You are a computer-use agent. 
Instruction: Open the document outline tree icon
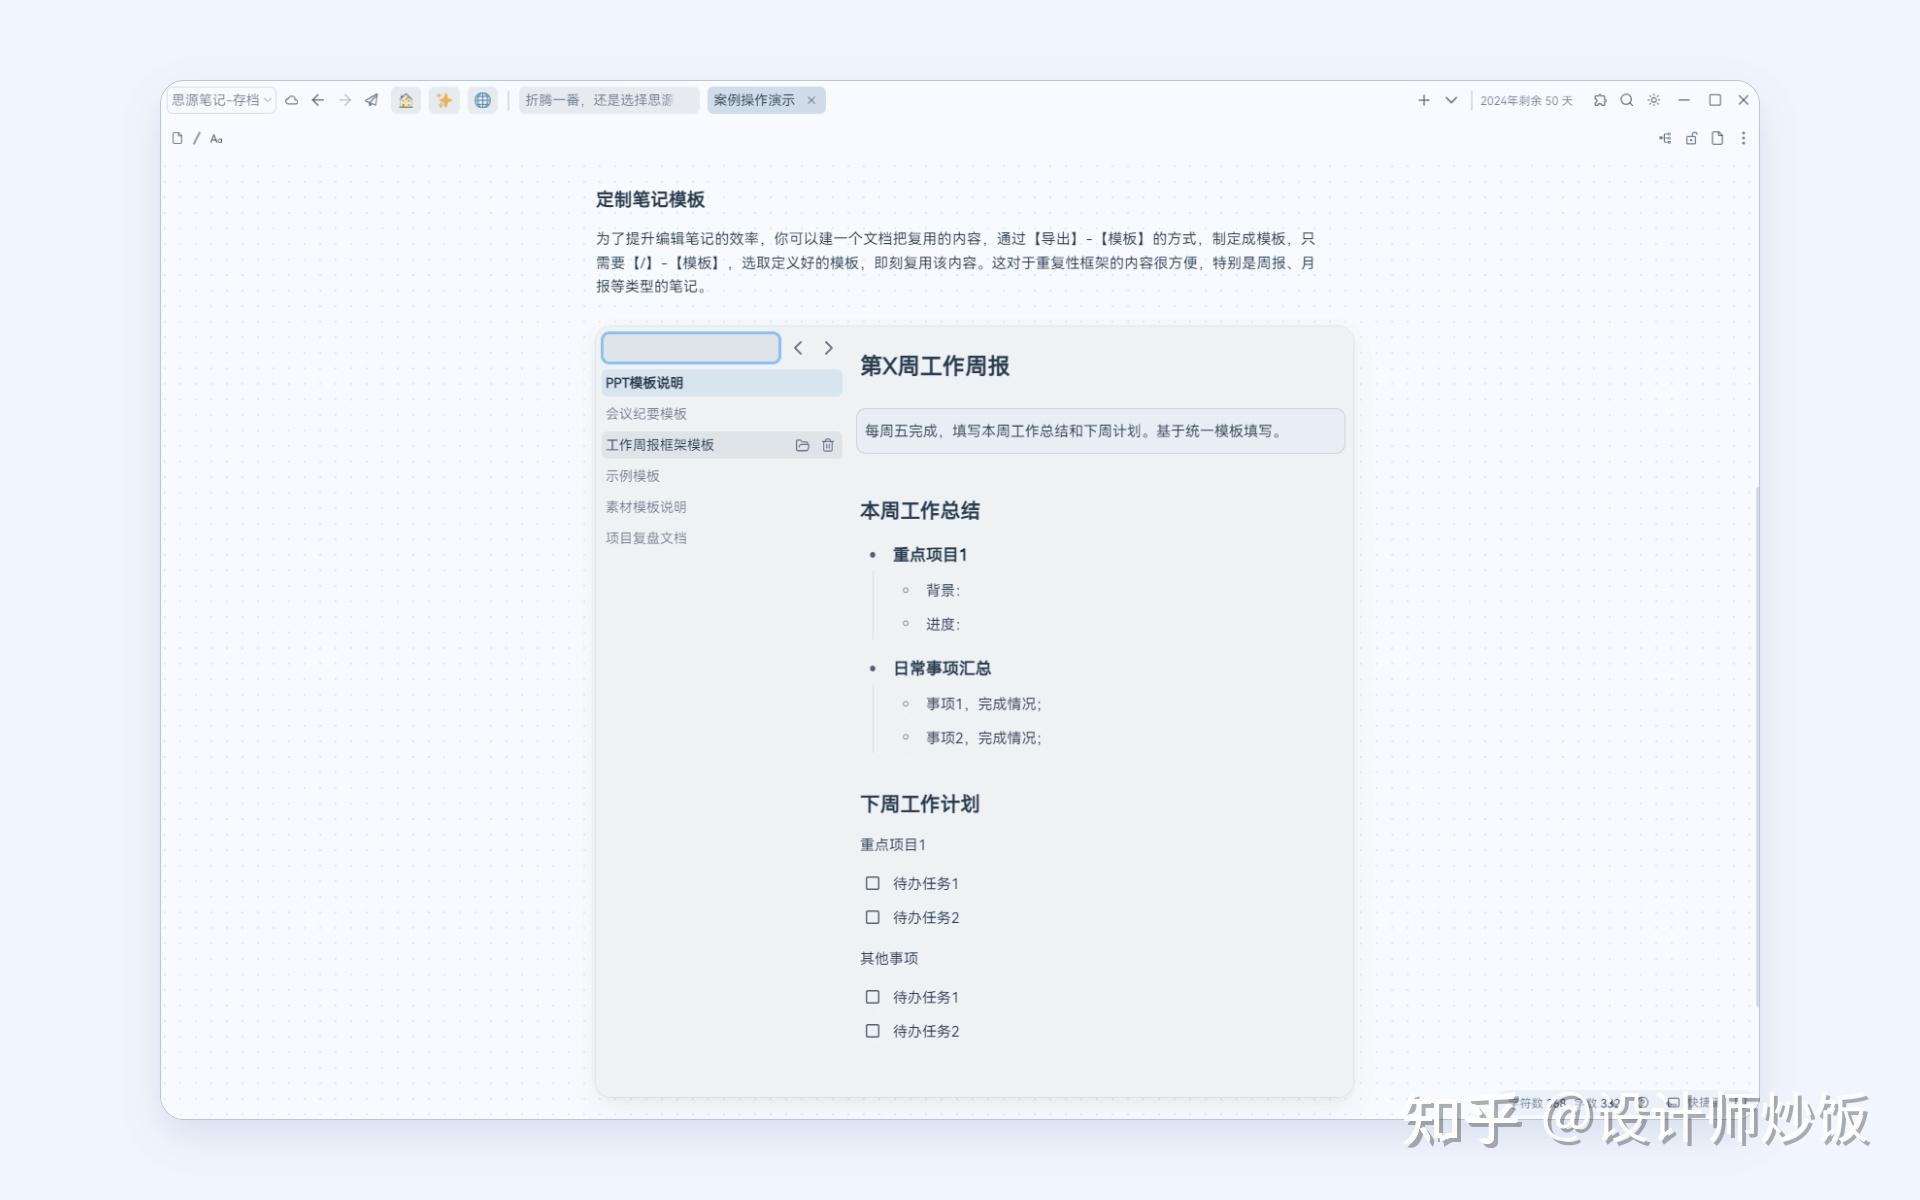(x=1665, y=138)
